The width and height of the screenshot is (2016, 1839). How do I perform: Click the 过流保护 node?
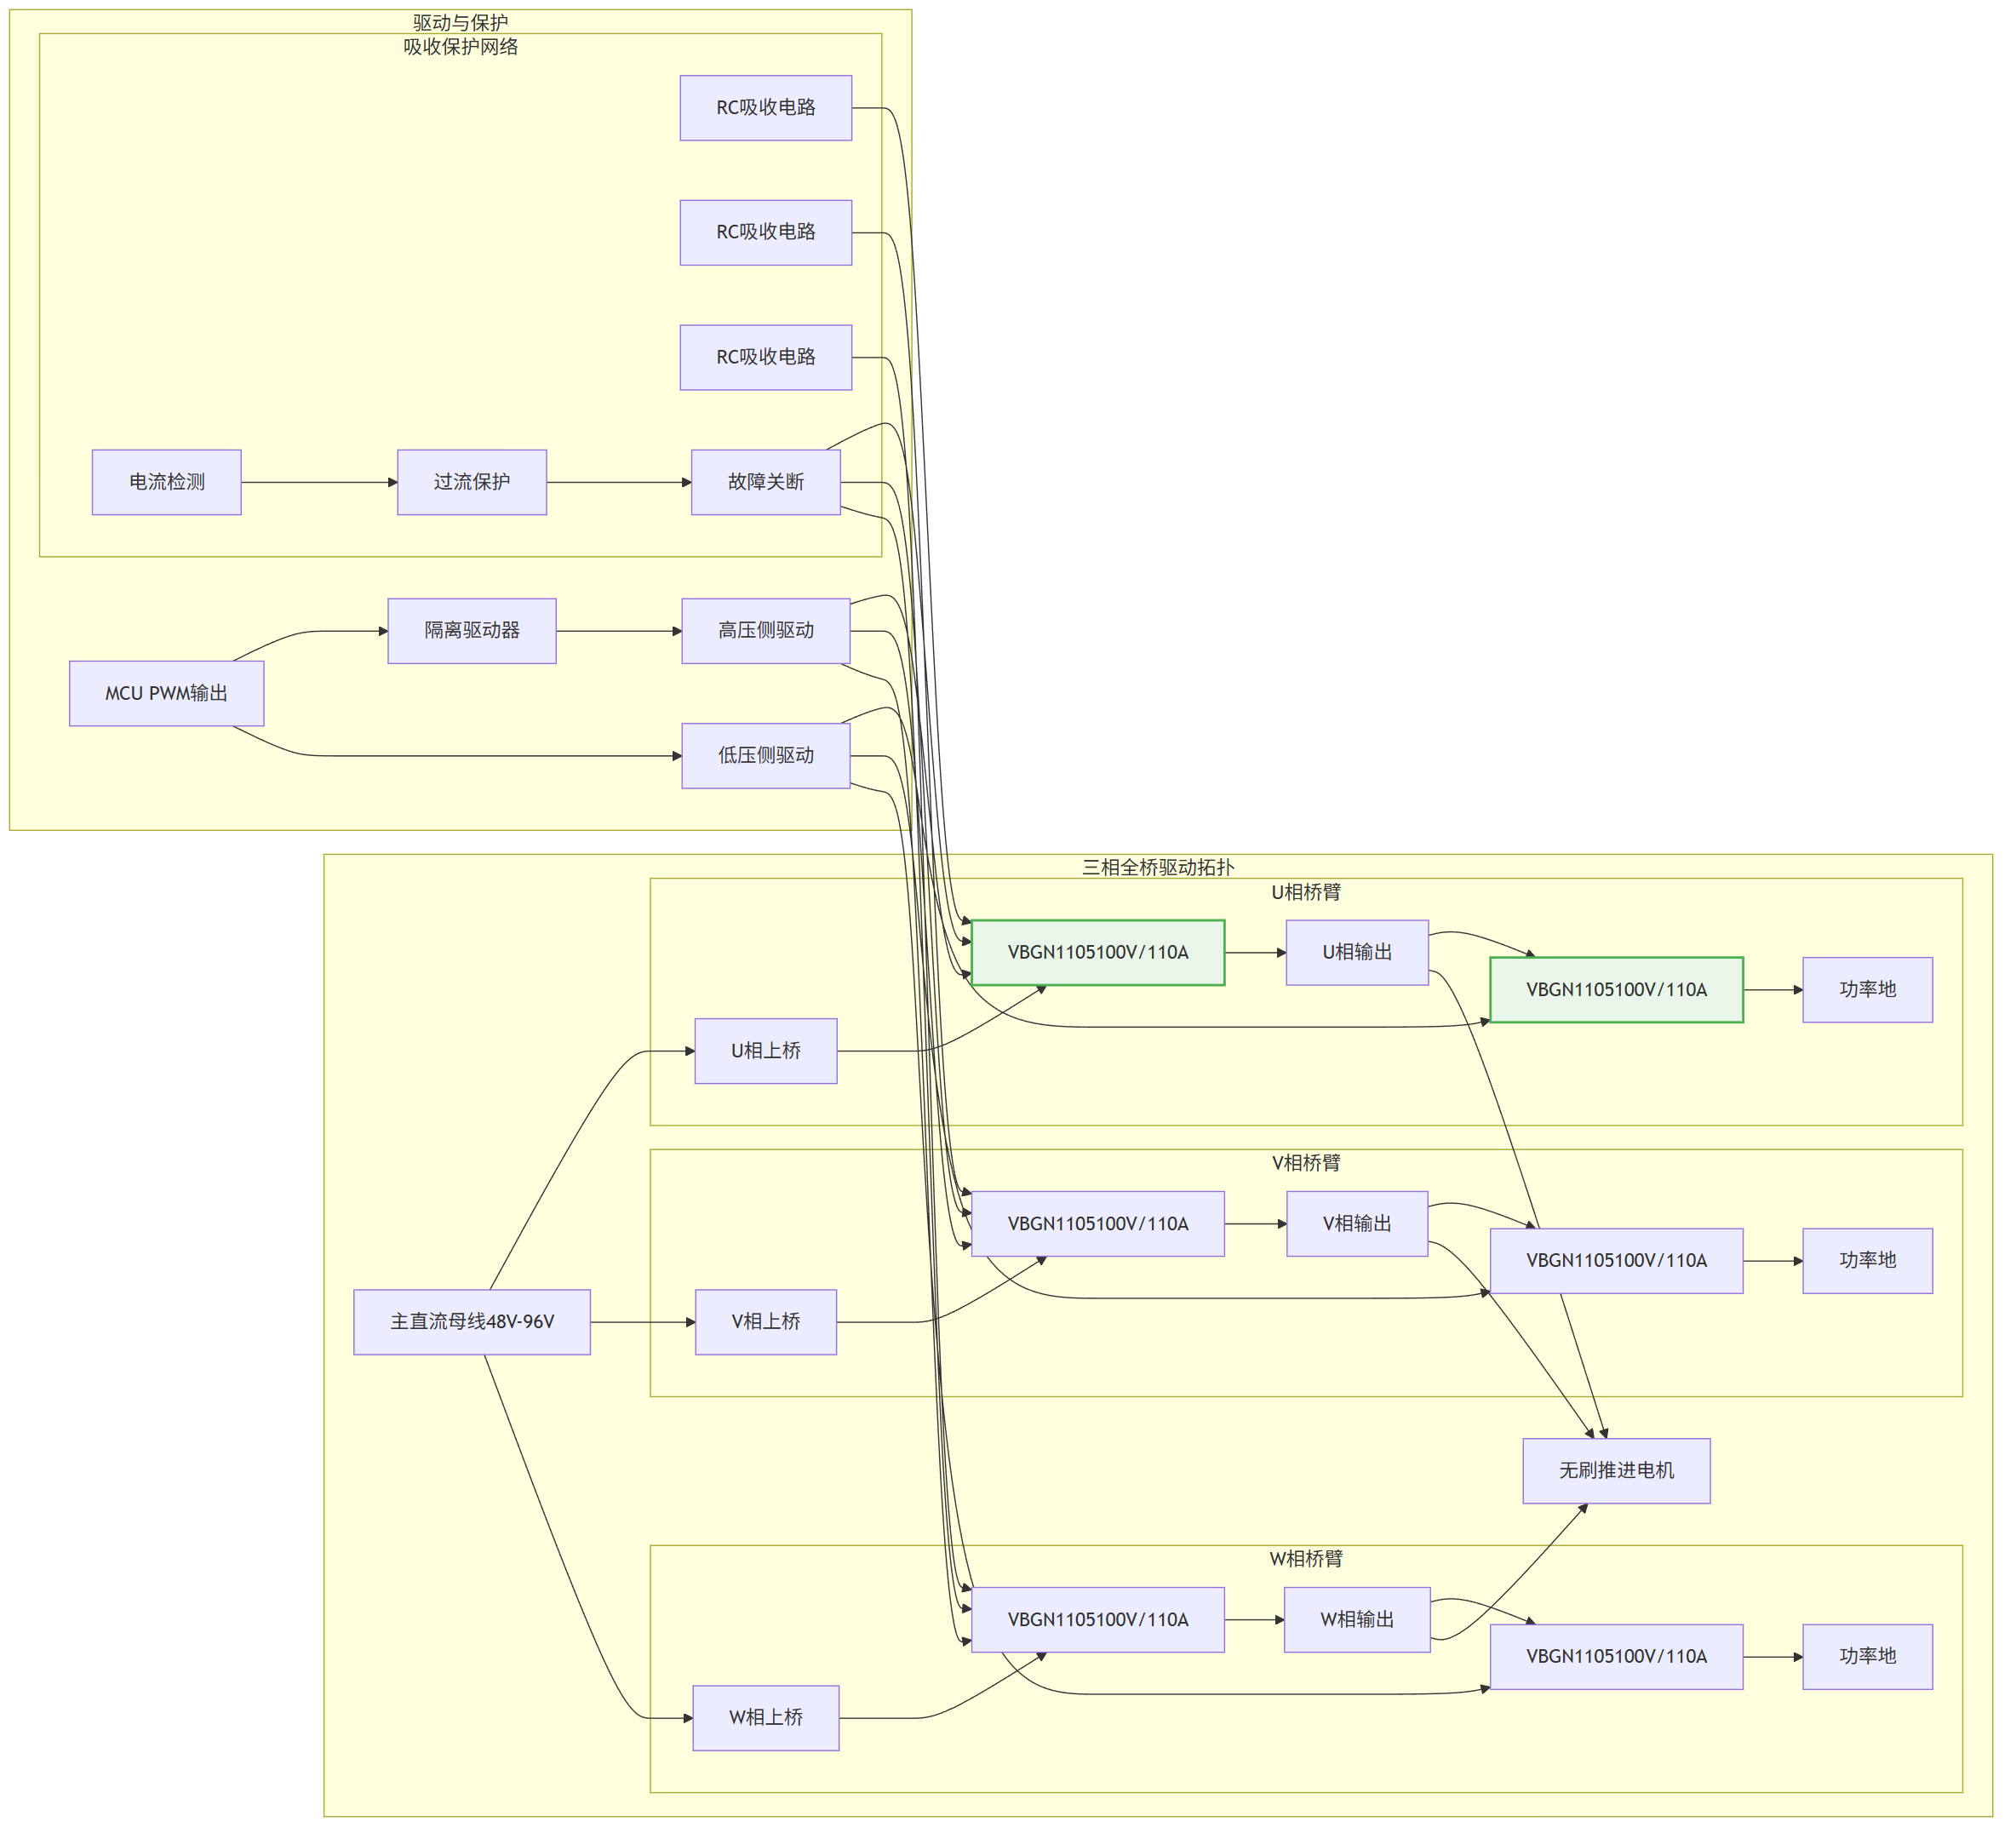tap(472, 483)
